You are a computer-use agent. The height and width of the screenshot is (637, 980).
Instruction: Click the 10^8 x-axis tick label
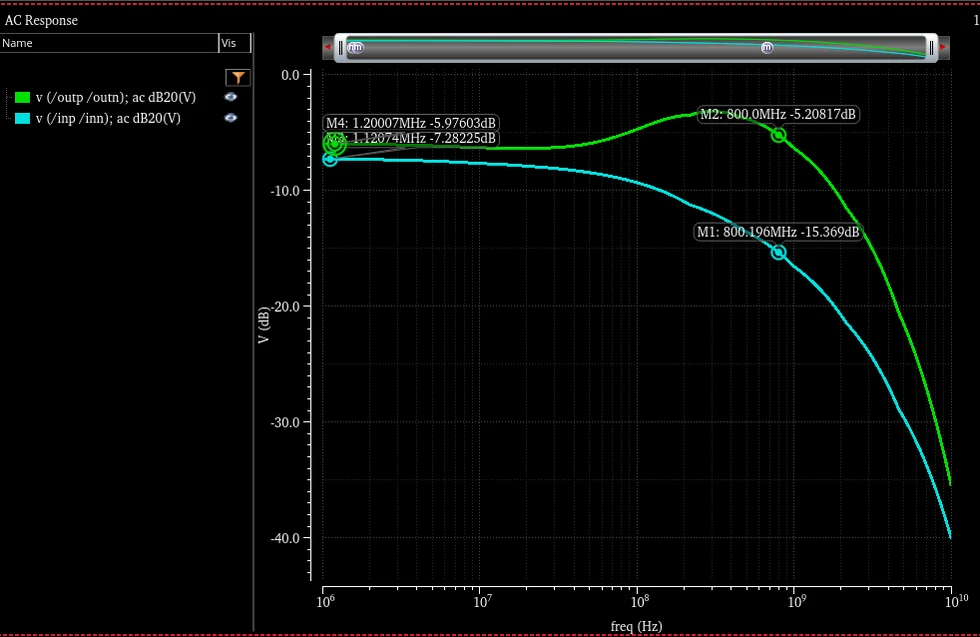click(639, 601)
